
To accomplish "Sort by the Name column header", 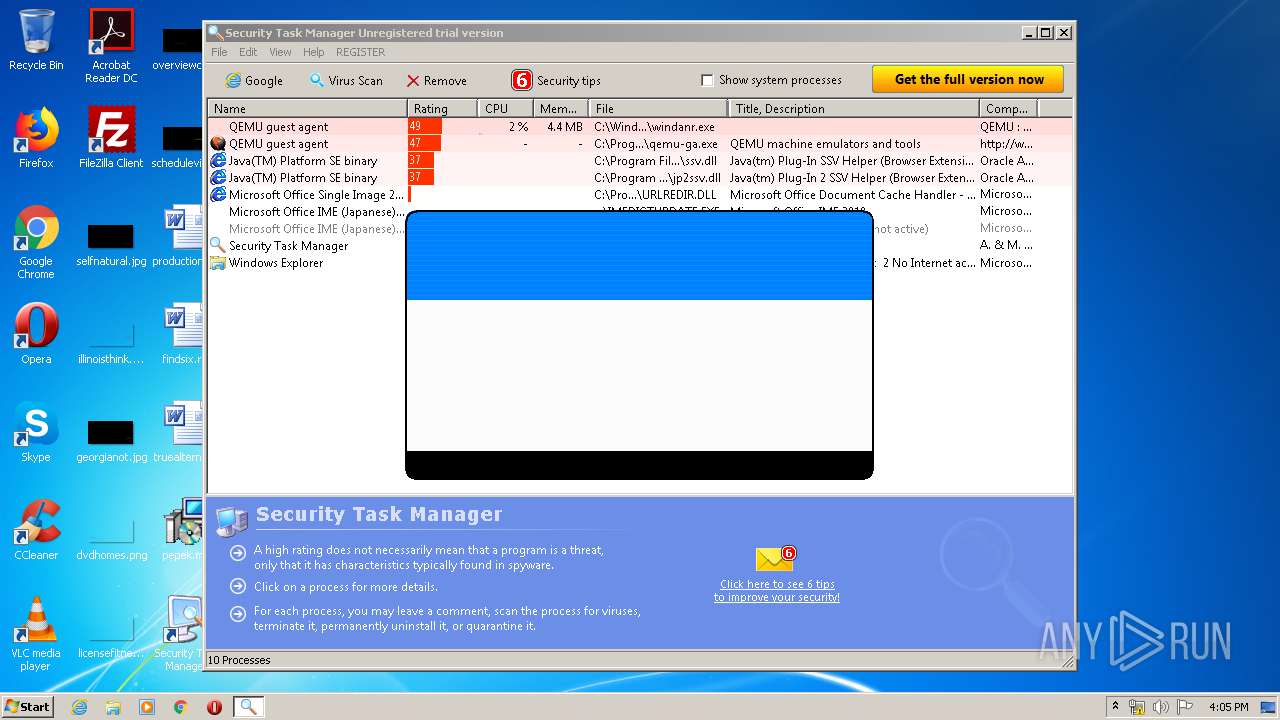I will [307, 108].
